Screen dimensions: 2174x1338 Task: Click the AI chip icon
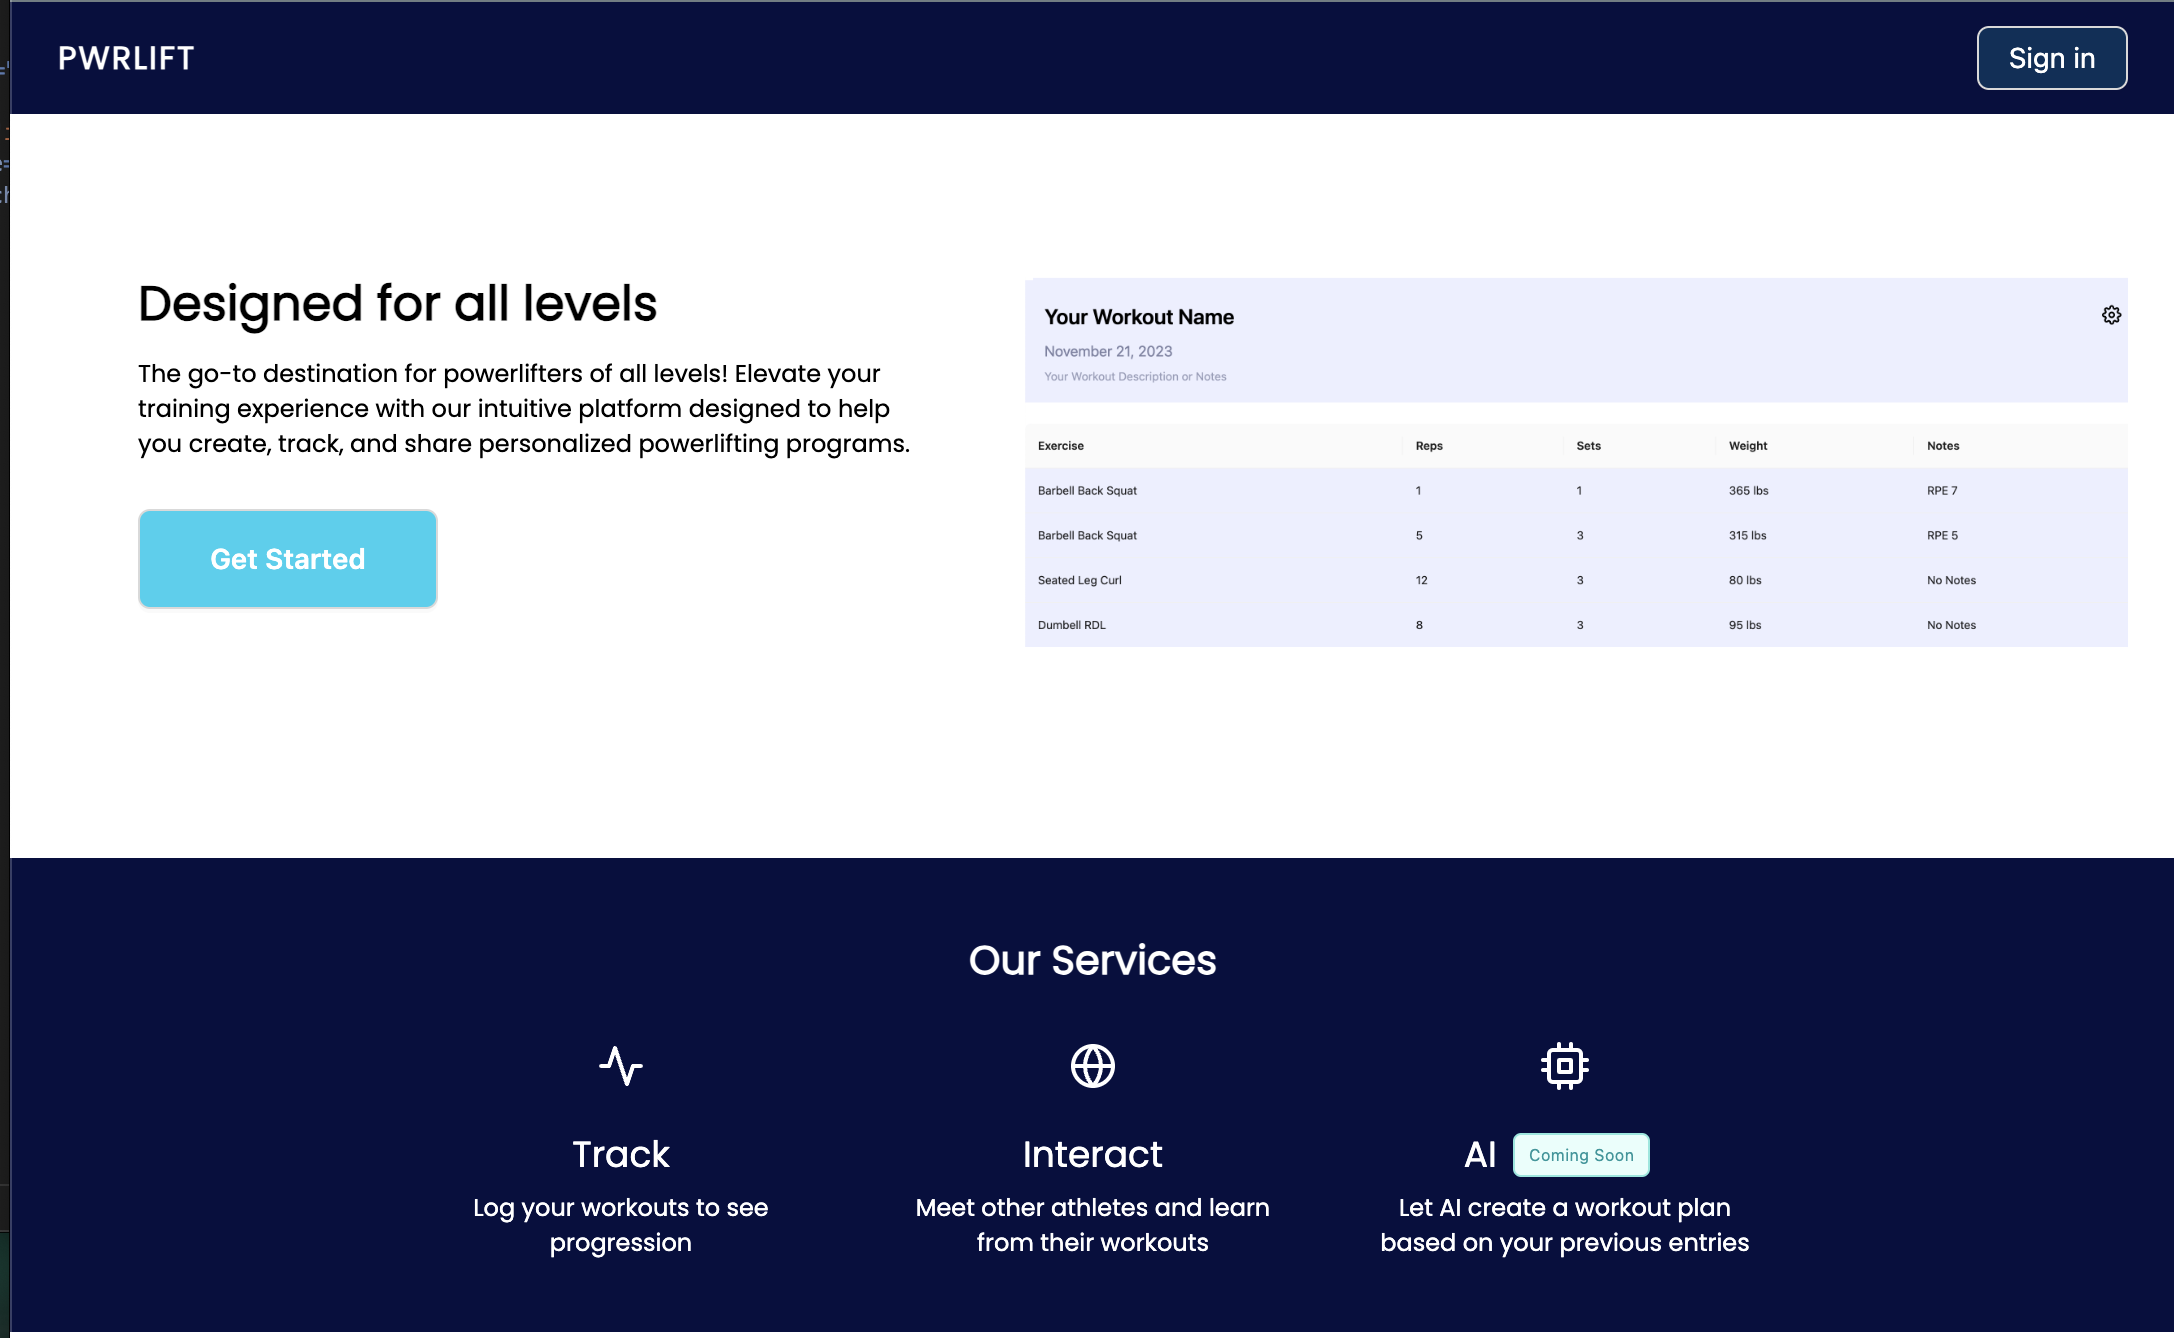tap(1564, 1066)
